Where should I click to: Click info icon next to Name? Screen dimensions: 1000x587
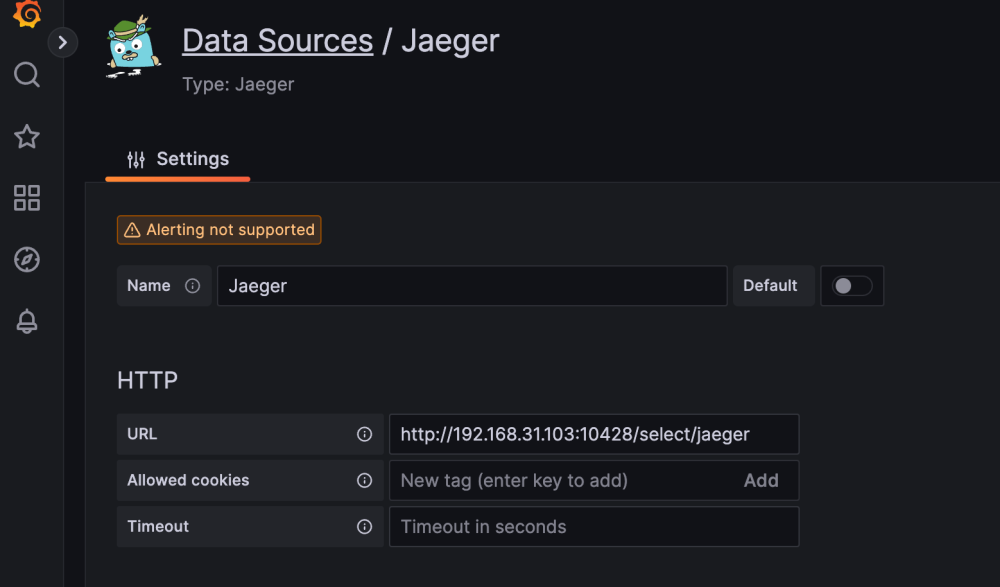(x=193, y=286)
